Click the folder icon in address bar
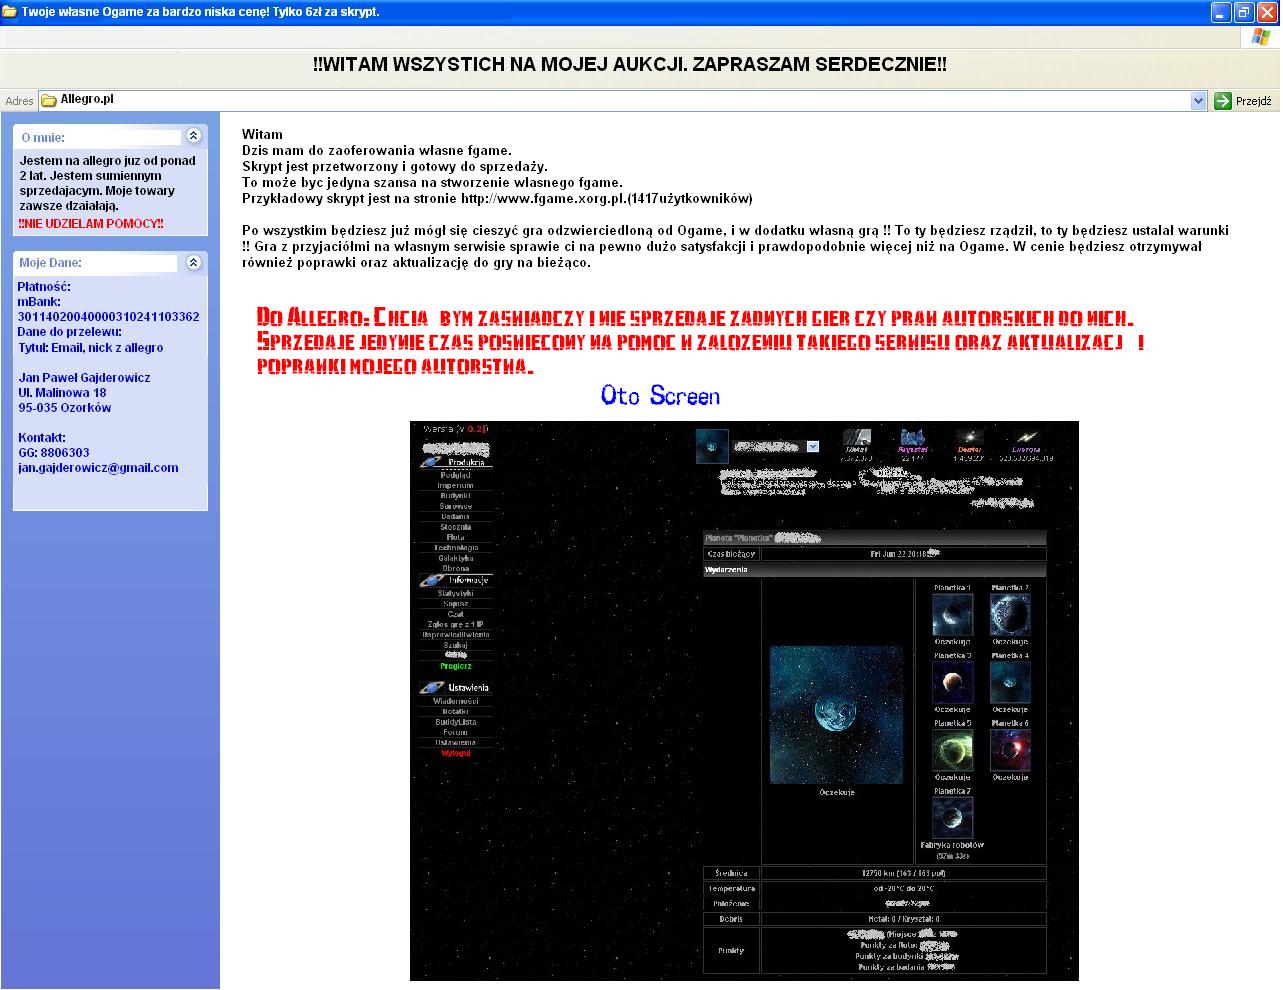Screen dimensions: 1283x990 pyautogui.click(x=48, y=101)
